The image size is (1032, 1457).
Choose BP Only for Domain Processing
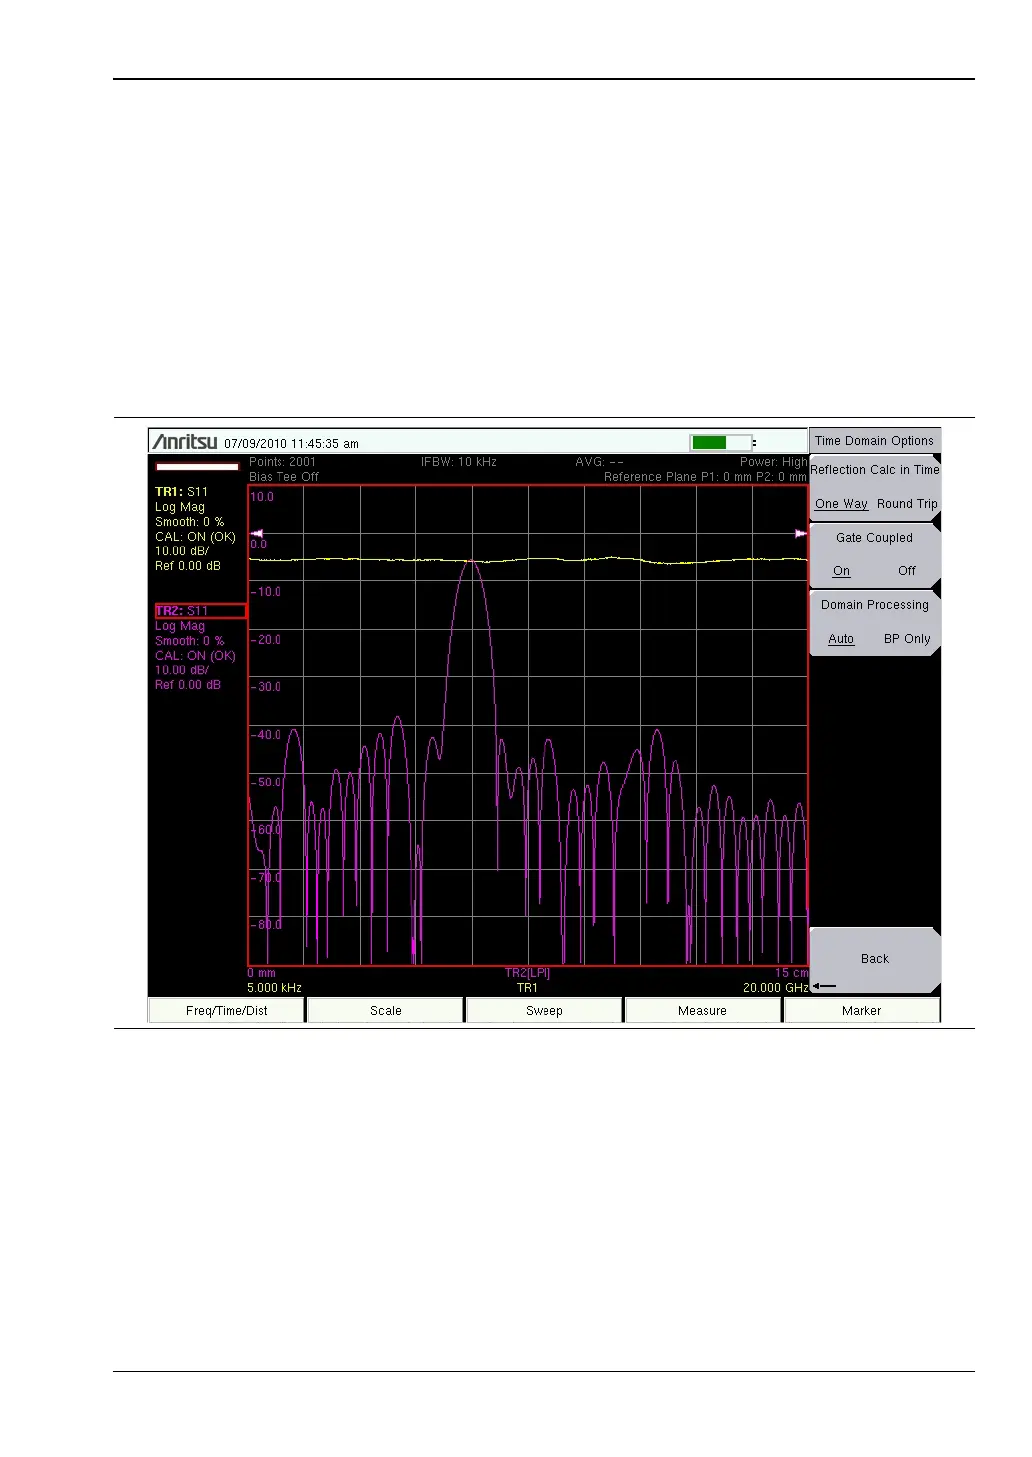[x=906, y=639]
